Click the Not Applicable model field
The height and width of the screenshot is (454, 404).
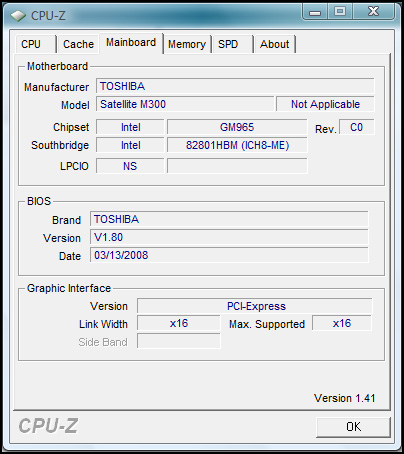tap(325, 104)
